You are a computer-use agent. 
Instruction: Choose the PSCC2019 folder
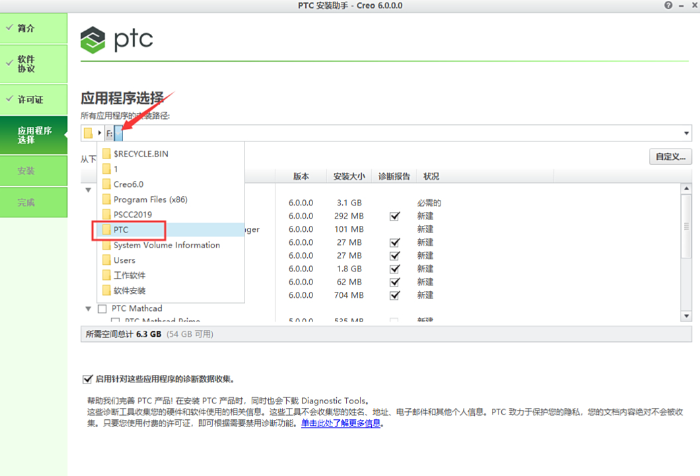tap(134, 214)
